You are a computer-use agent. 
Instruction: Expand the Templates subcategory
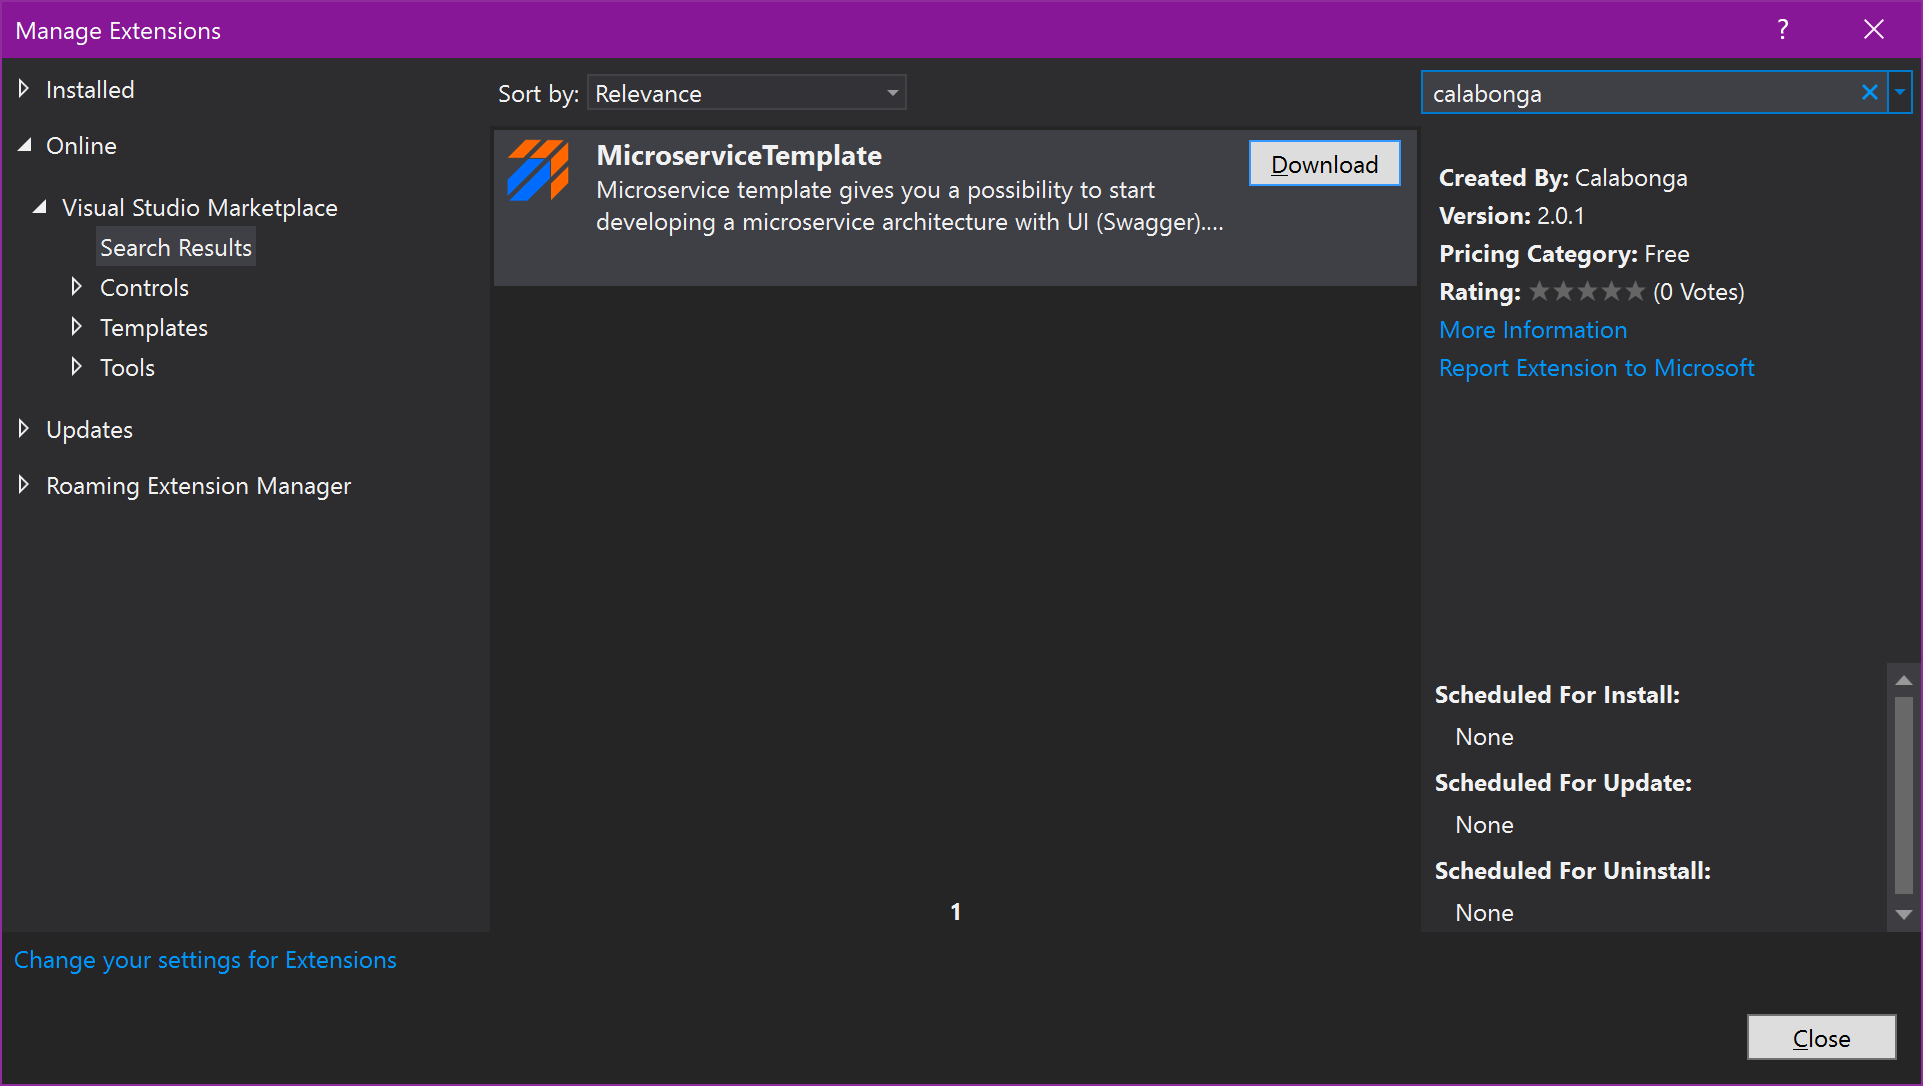76,327
